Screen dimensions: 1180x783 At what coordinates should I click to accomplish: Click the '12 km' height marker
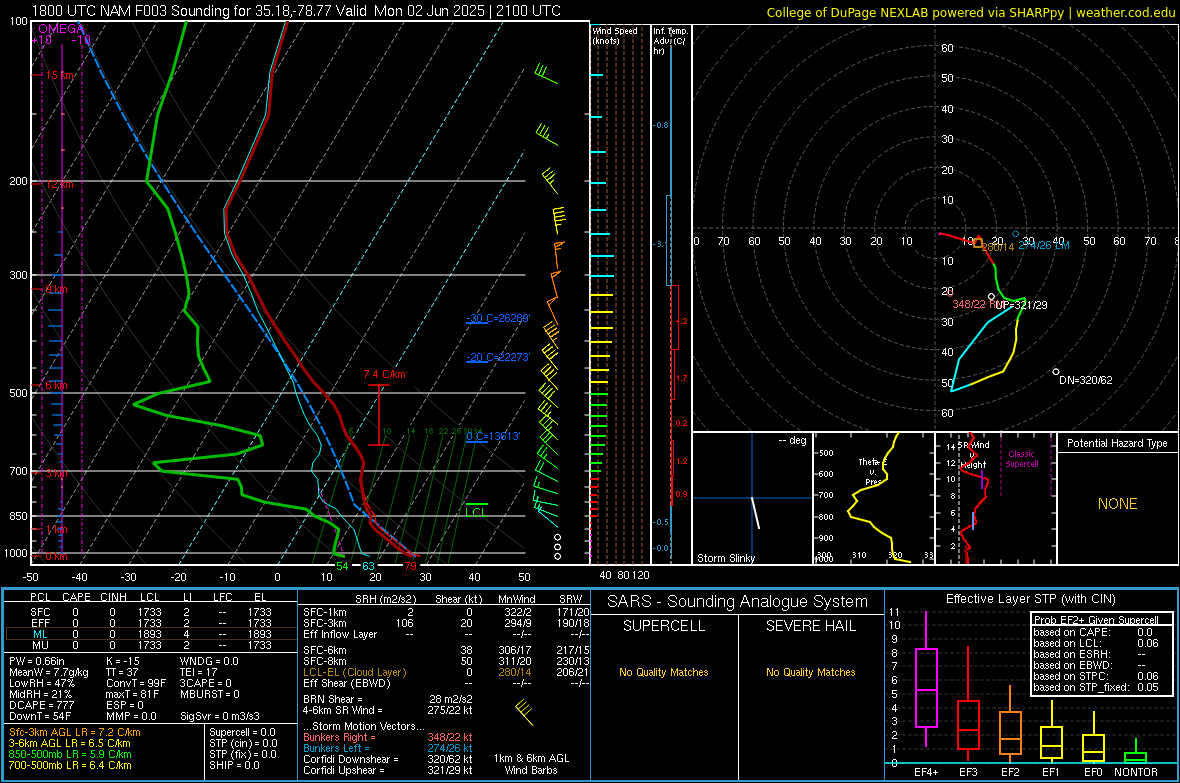click(x=59, y=184)
